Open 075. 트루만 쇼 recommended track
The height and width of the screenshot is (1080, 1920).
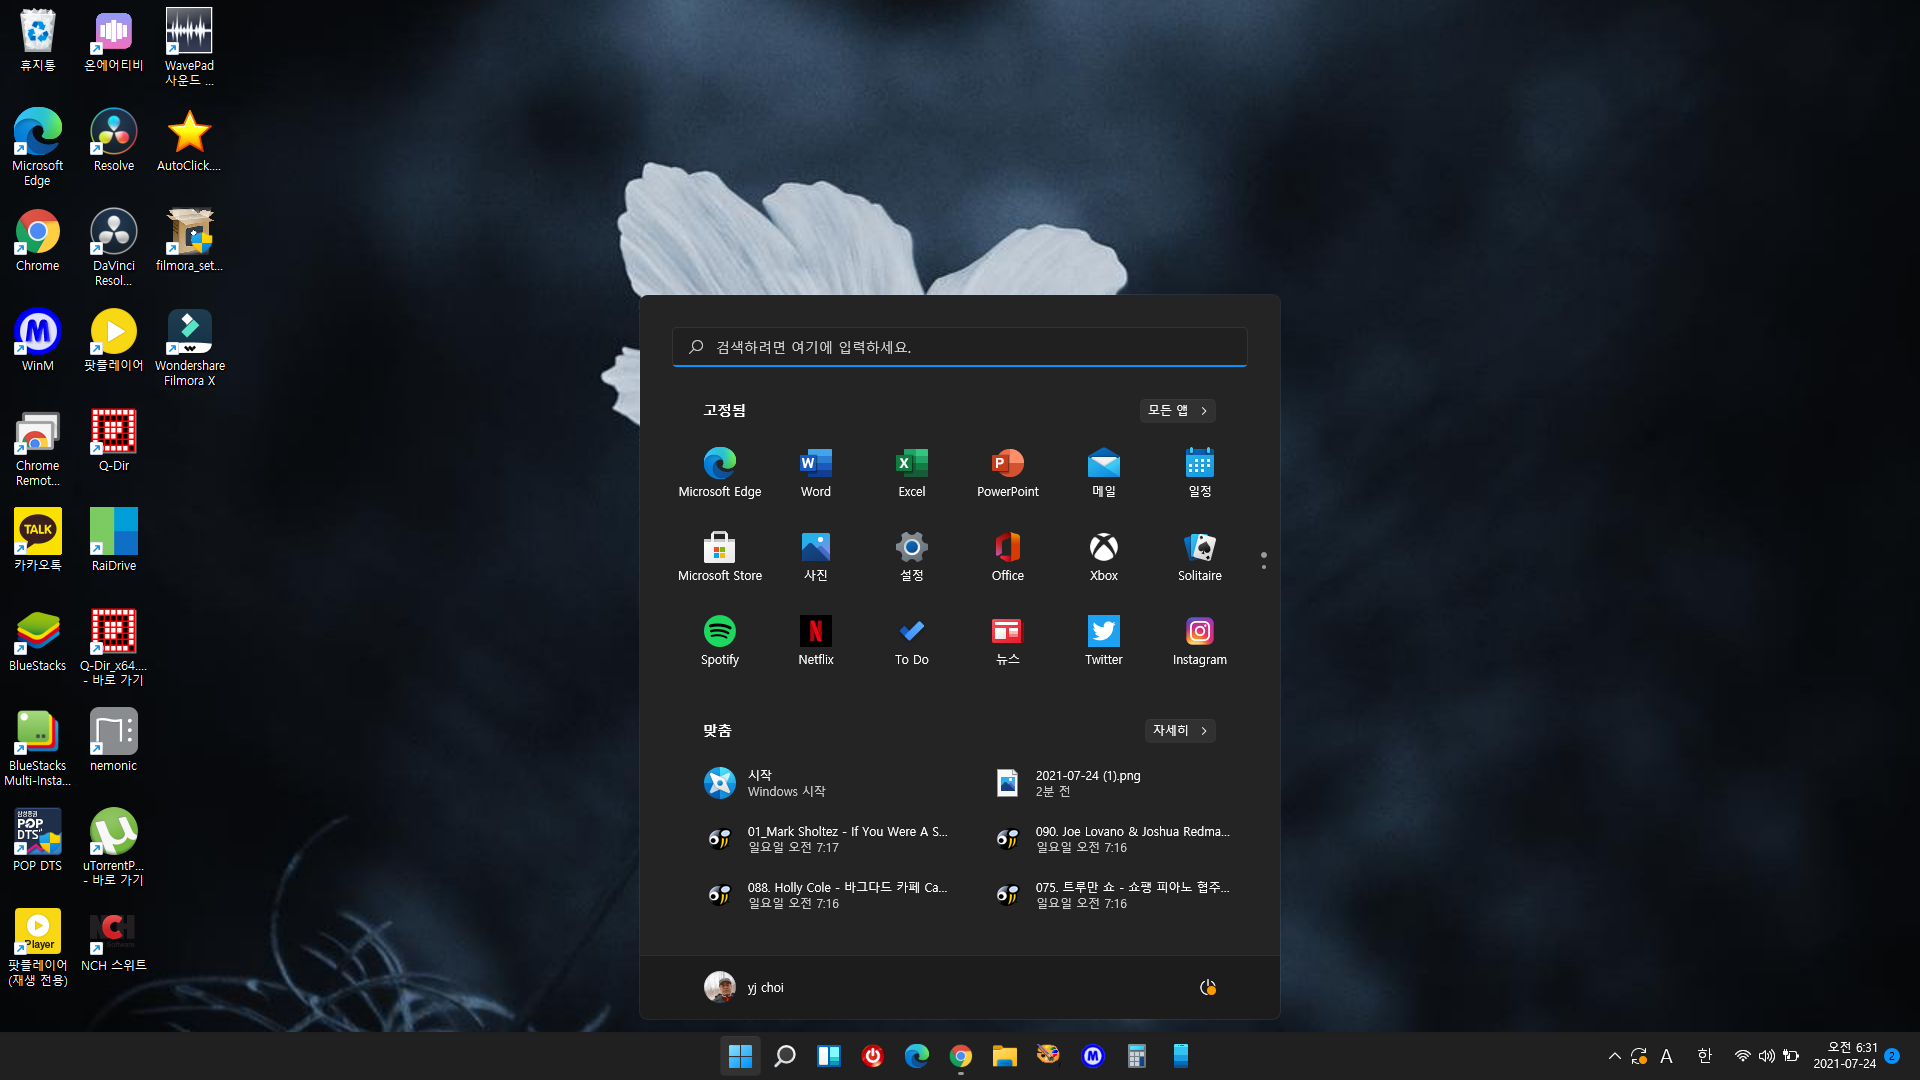tap(1114, 895)
